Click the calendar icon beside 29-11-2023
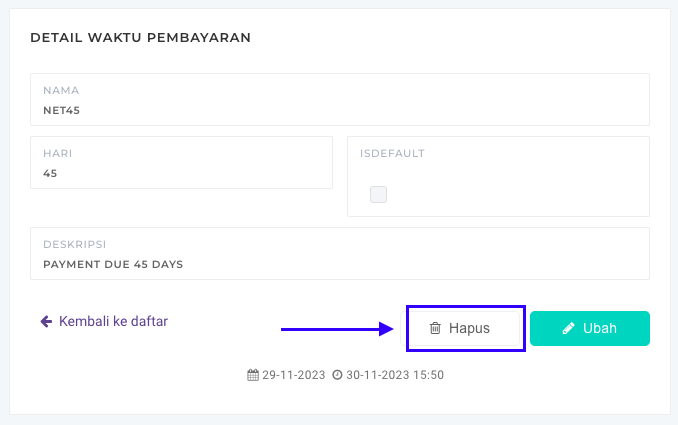The image size is (678, 425). [x=253, y=376]
